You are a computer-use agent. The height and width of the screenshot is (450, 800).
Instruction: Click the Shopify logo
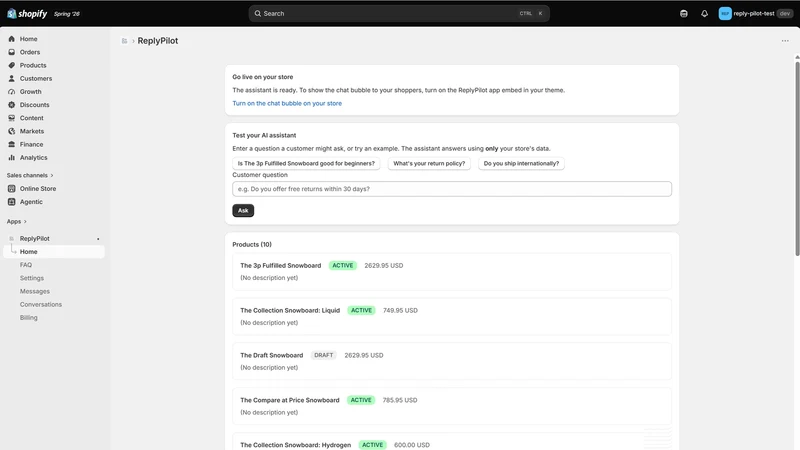point(27,14)
